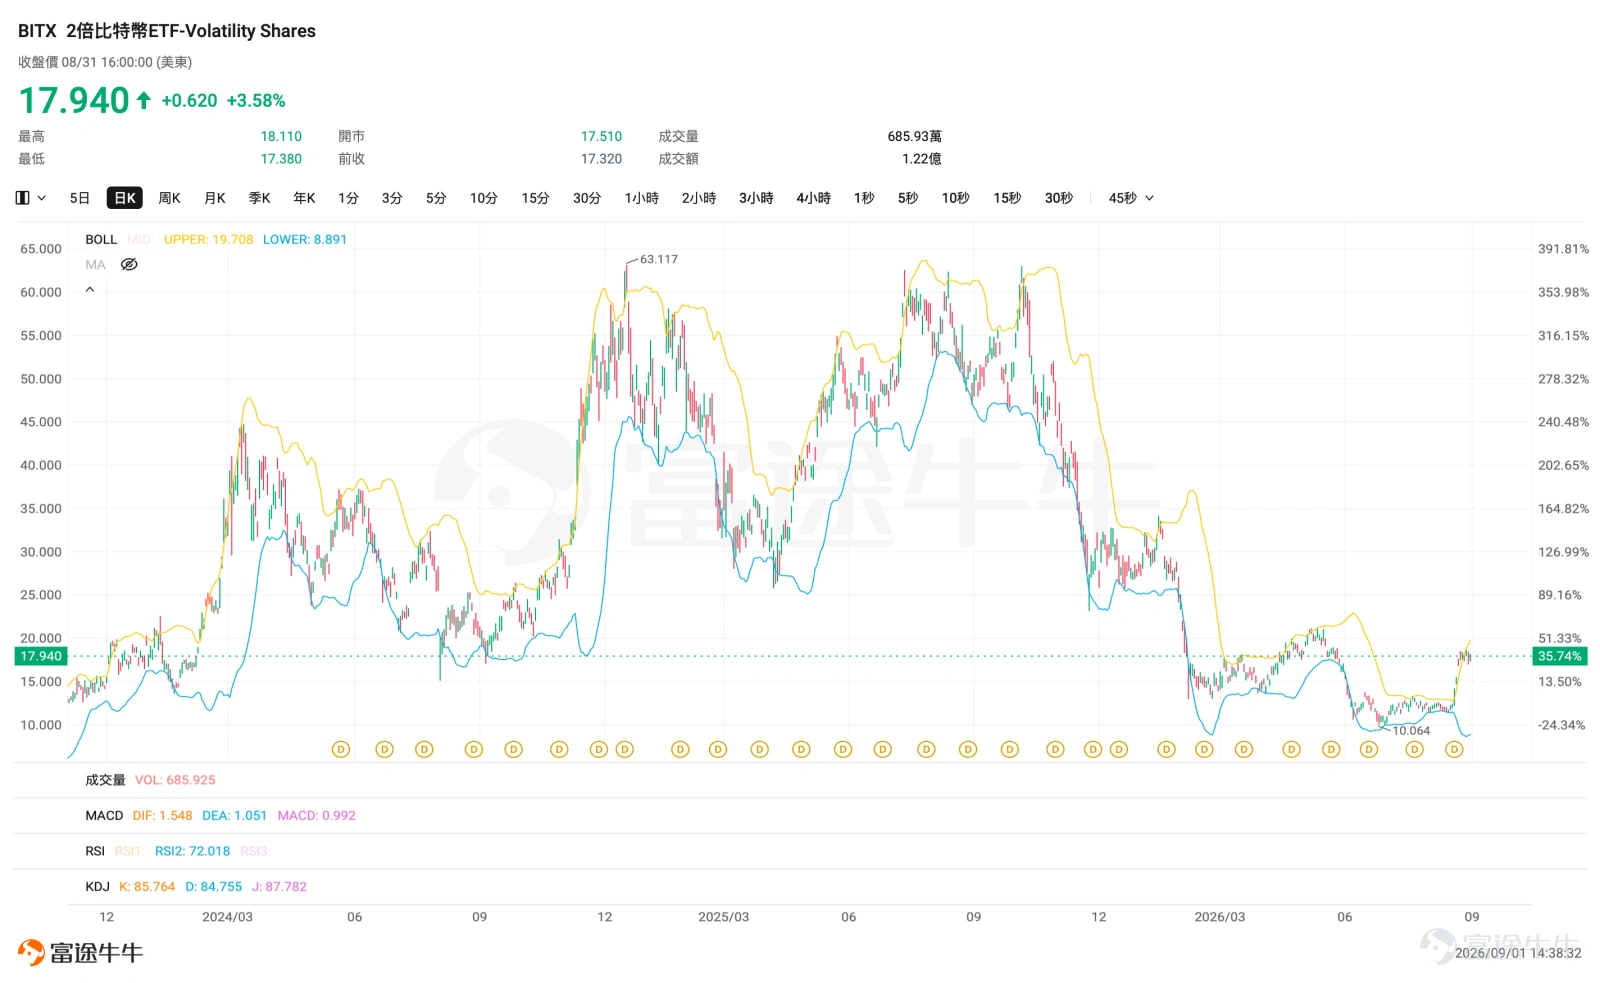Switch to the 季K chart tab
This screenshot has width=1600, height=983.
click(x=260, y=198)
